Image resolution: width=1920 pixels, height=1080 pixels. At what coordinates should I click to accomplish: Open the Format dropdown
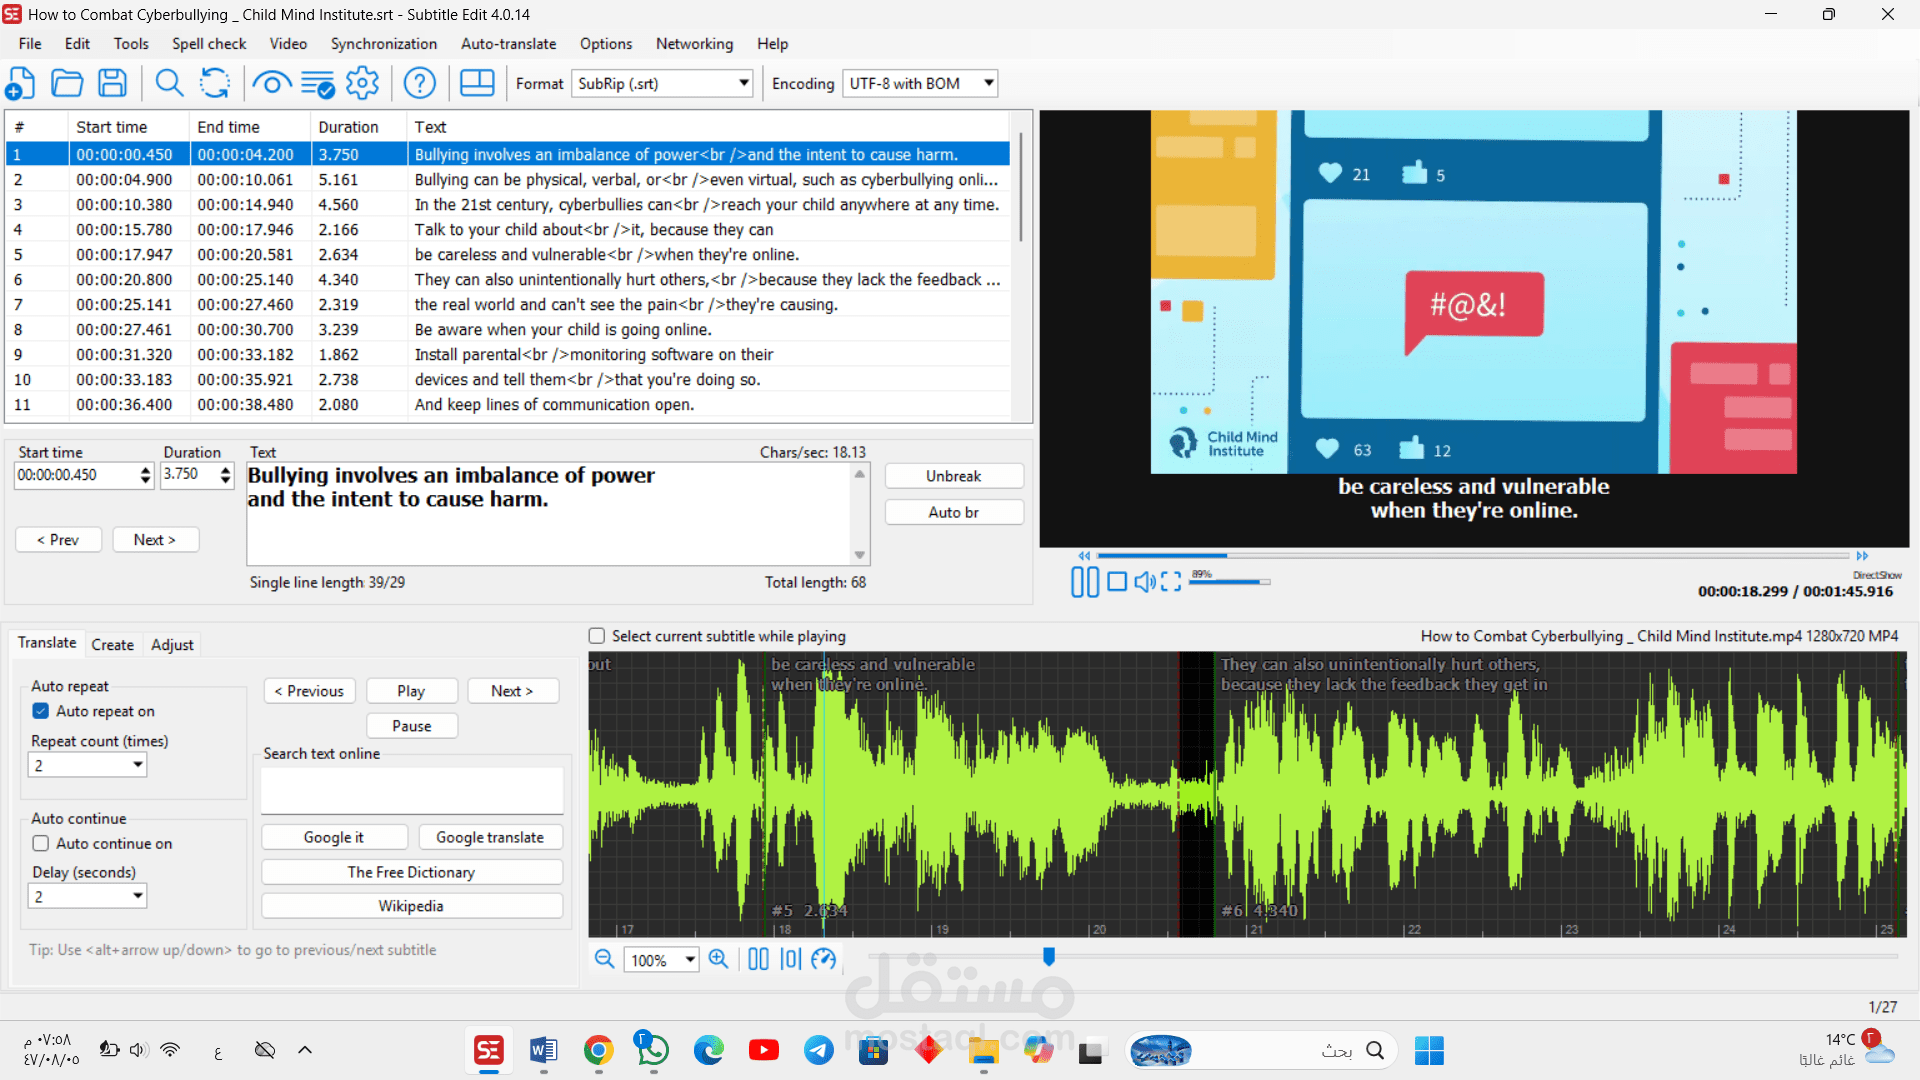(x=742, y=83)
